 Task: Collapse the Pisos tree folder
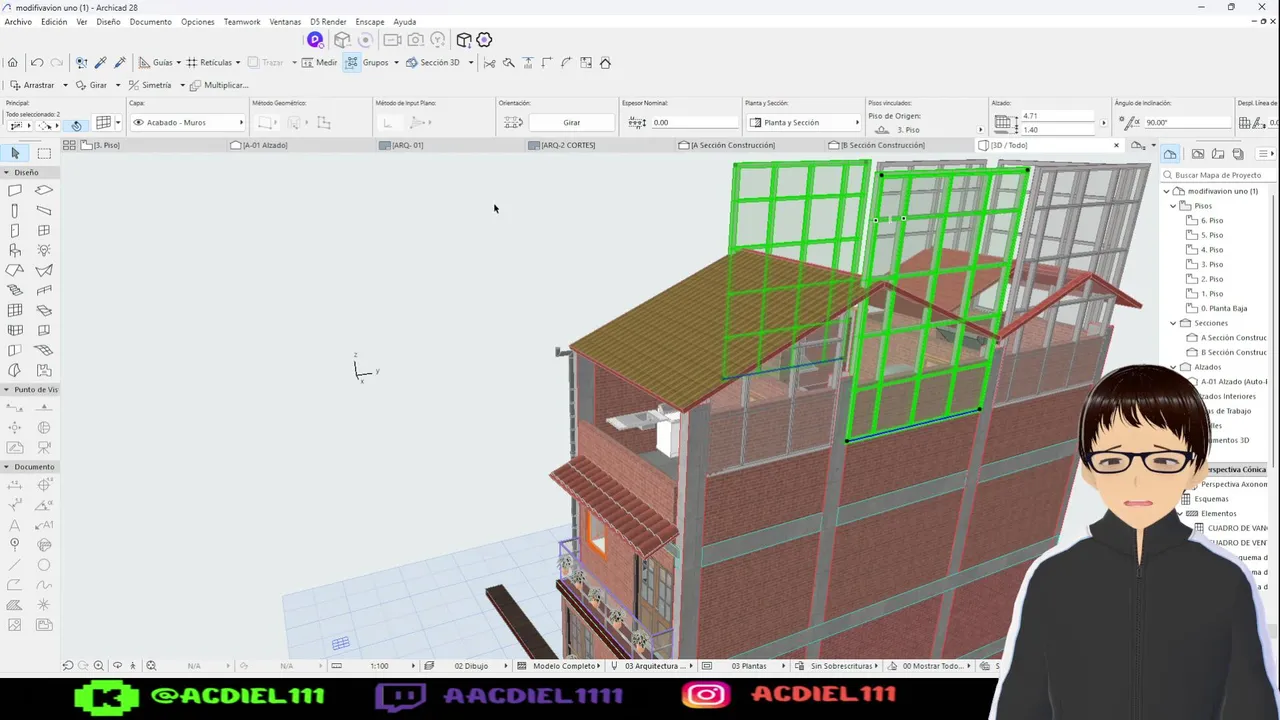tap(1174, 206)
